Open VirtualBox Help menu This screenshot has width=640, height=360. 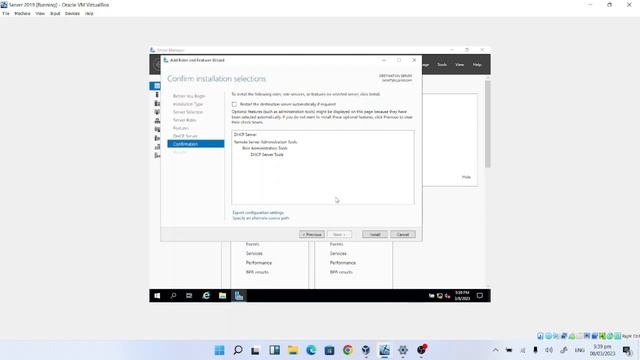(x=89, y=13)
